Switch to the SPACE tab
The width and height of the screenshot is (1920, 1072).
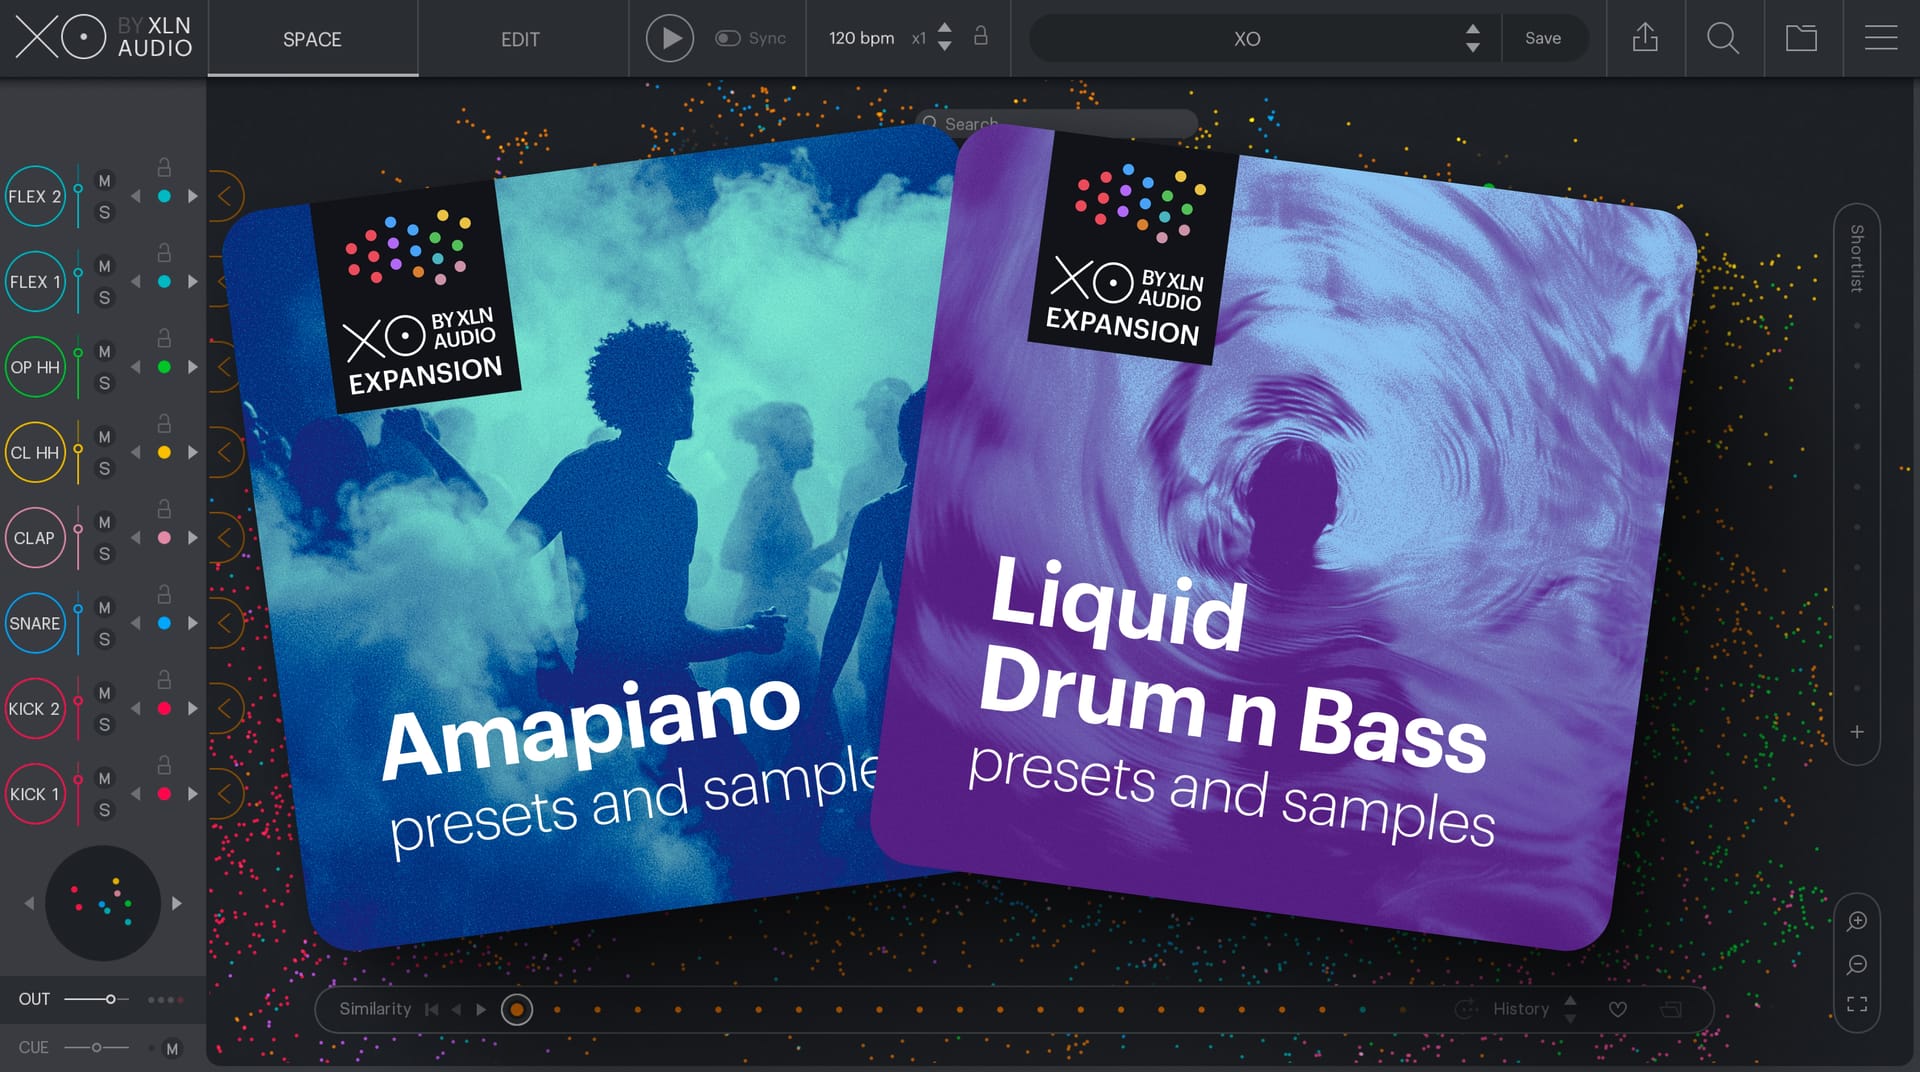[312, 39]
